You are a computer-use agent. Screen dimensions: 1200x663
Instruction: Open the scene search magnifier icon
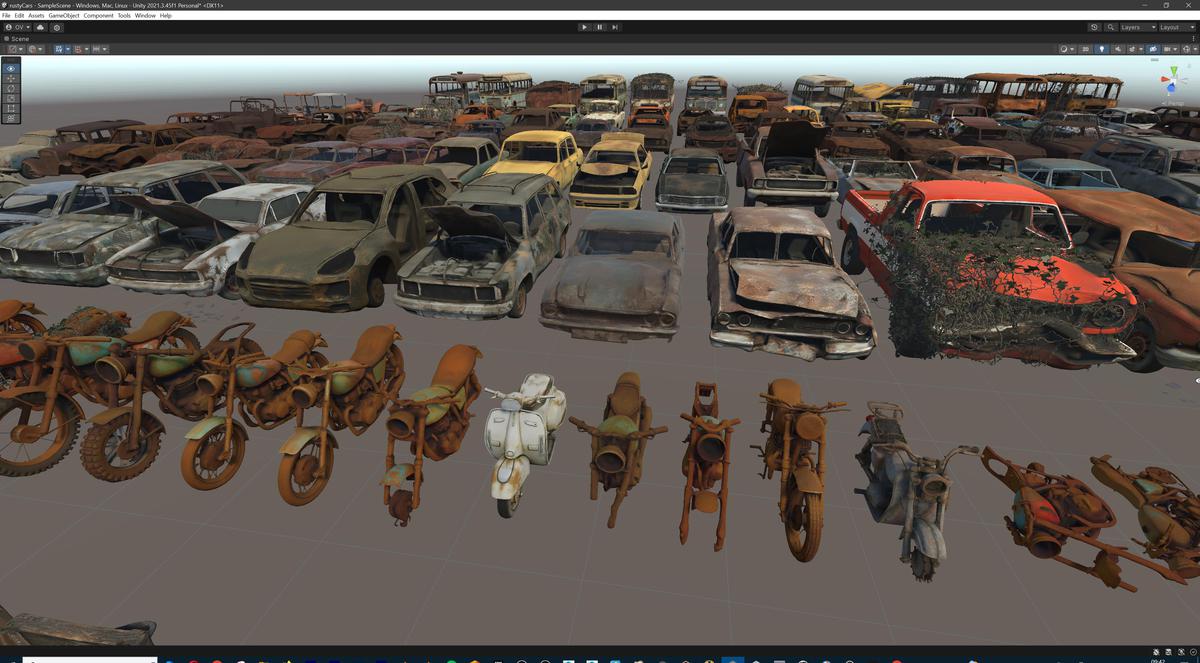pos(1111,27)
